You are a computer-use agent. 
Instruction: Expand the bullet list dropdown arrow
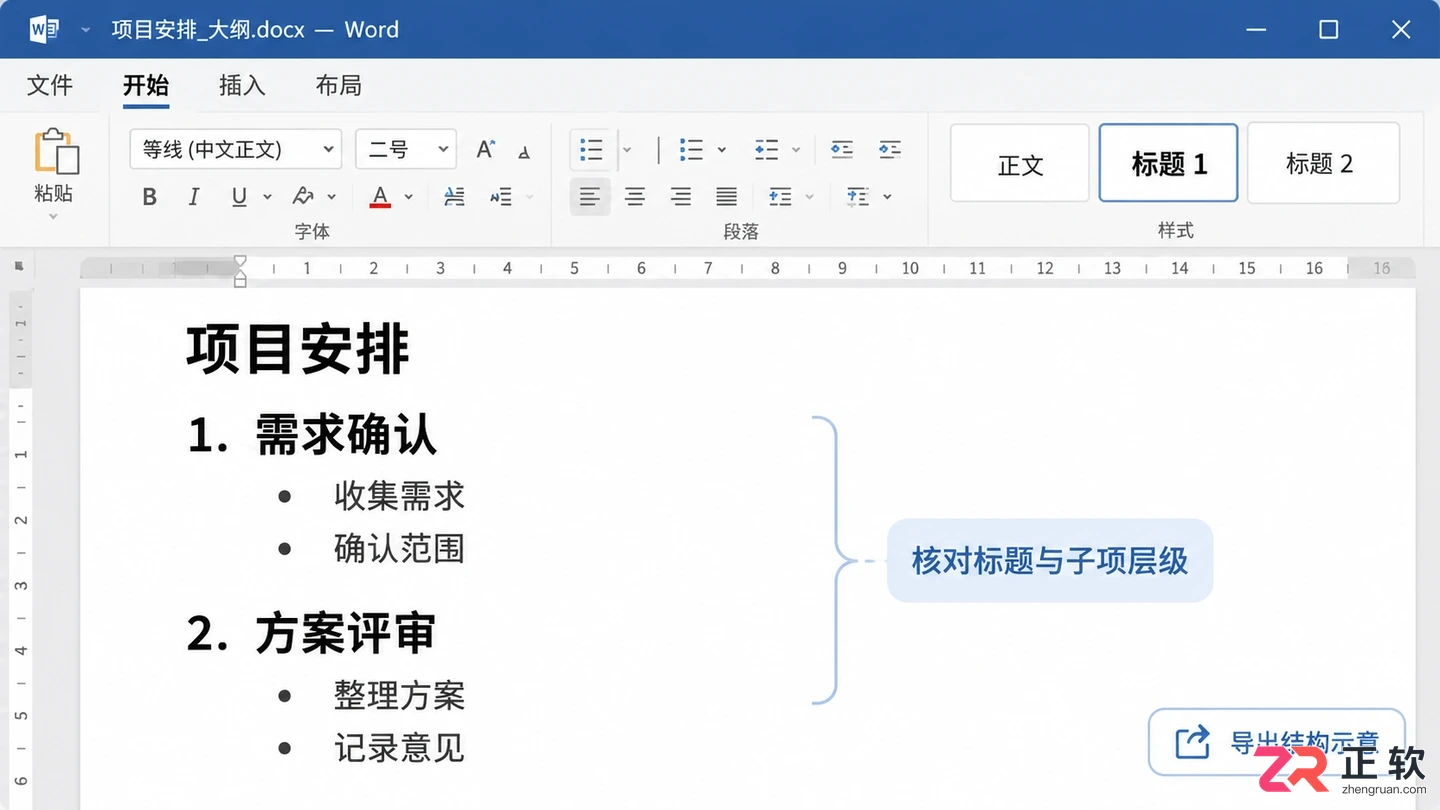[x=627, y=150]
